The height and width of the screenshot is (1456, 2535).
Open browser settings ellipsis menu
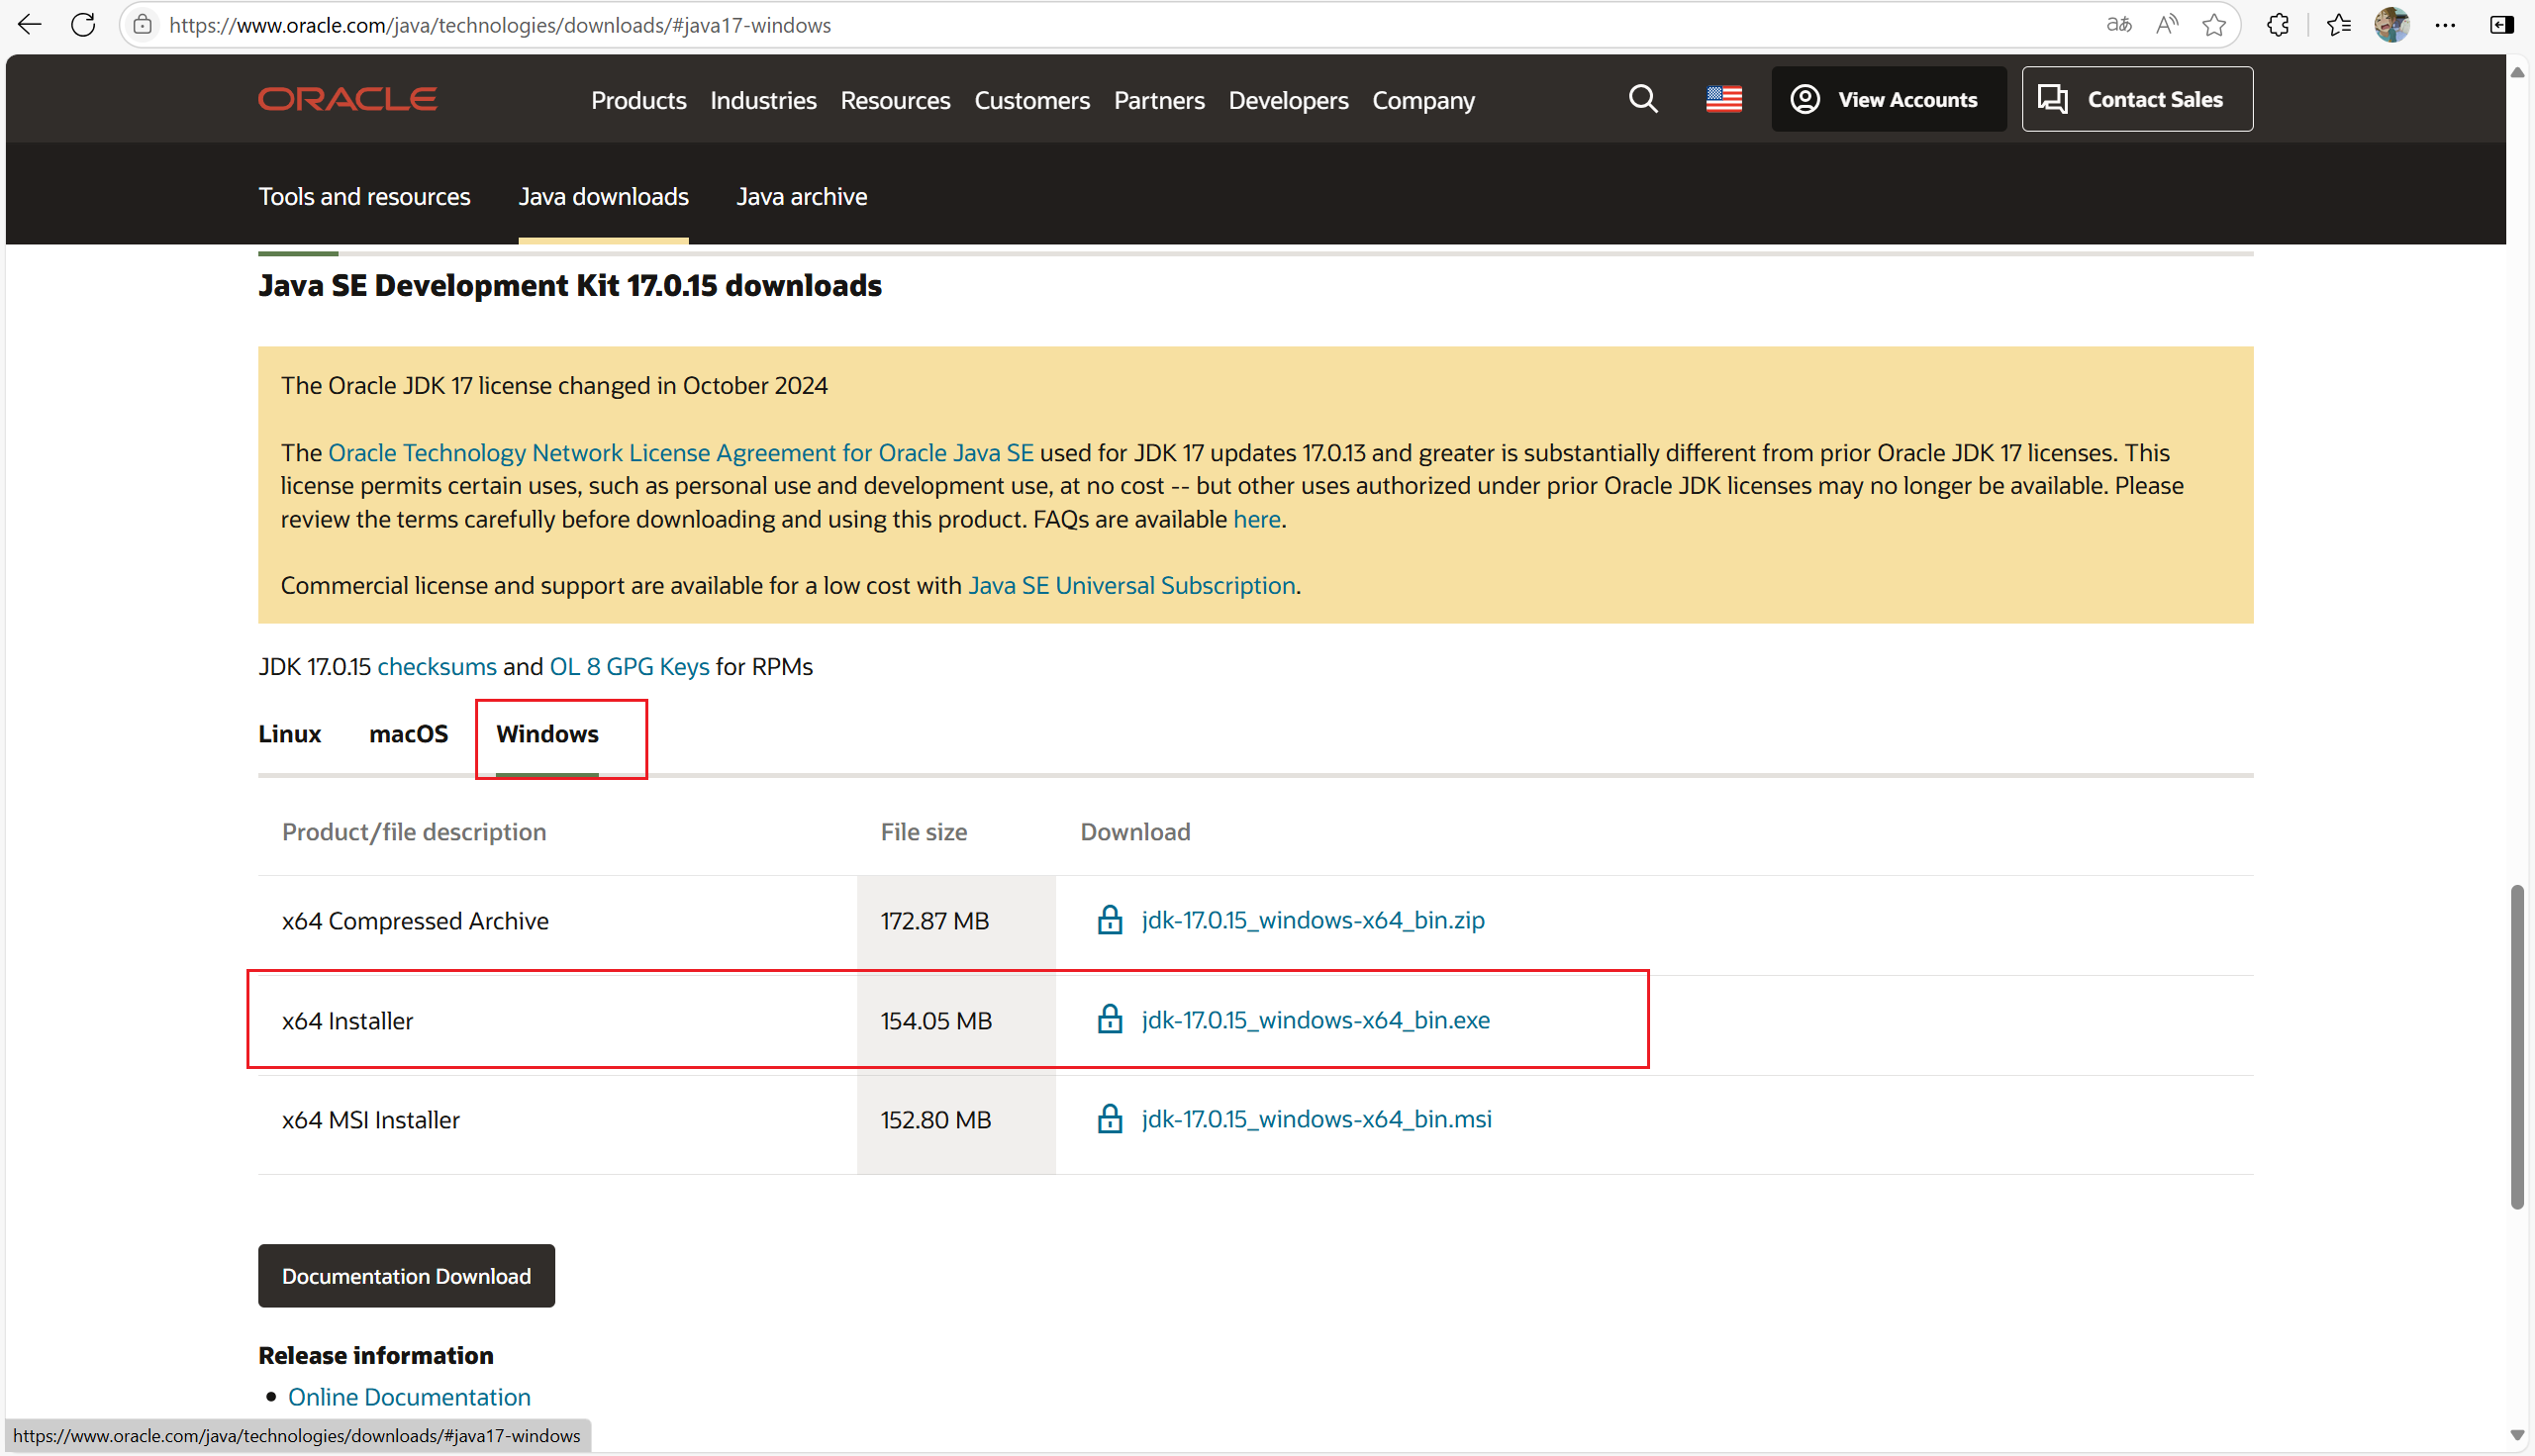pos(2445,25)
